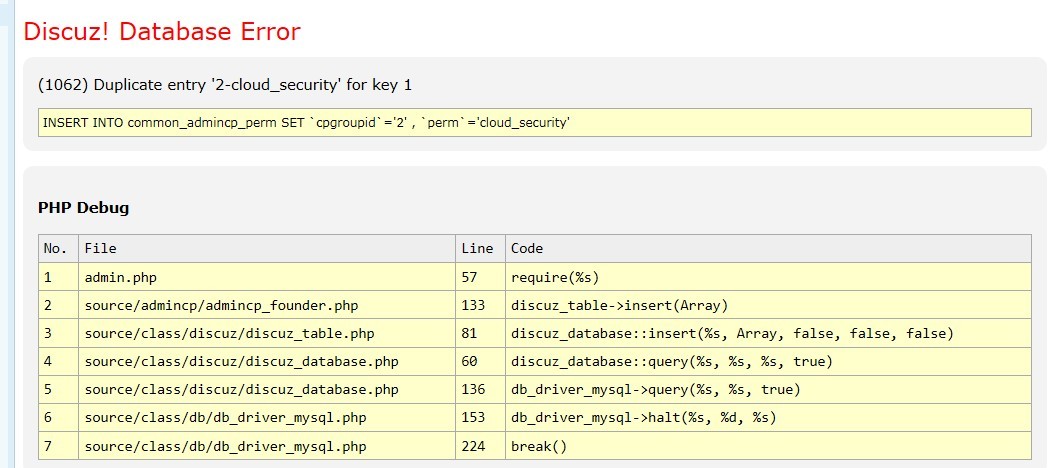Select discuz_database.php file cell in row 5
This screenshot has width=1057, height=468.
[x=267, y=390]
